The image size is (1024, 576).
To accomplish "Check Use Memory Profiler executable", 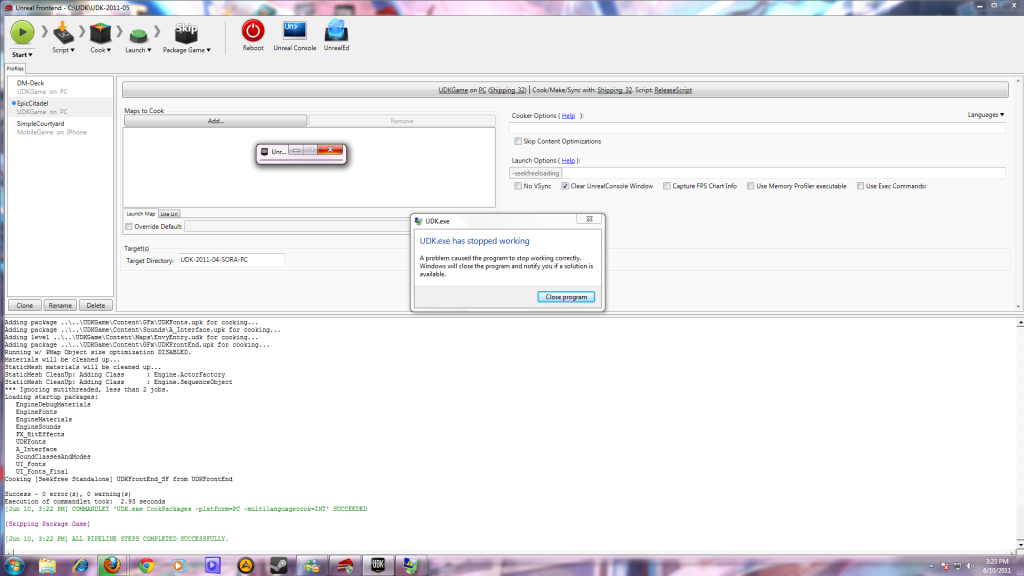I will 750,186.
